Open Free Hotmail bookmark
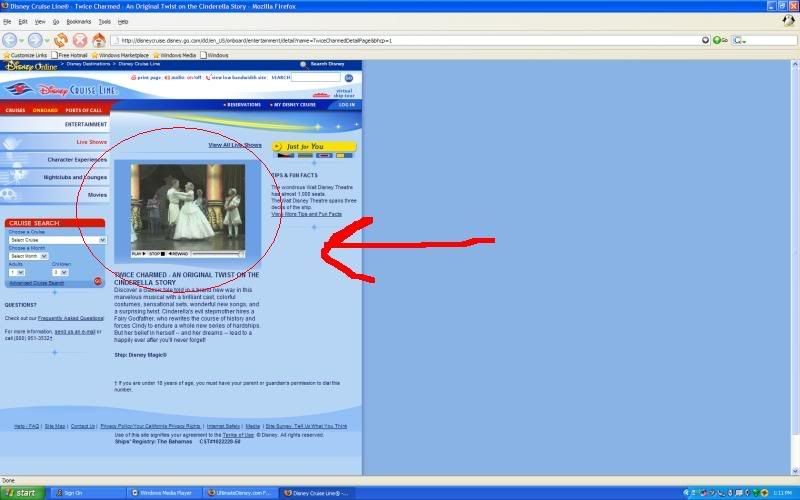 click(69, 55)
